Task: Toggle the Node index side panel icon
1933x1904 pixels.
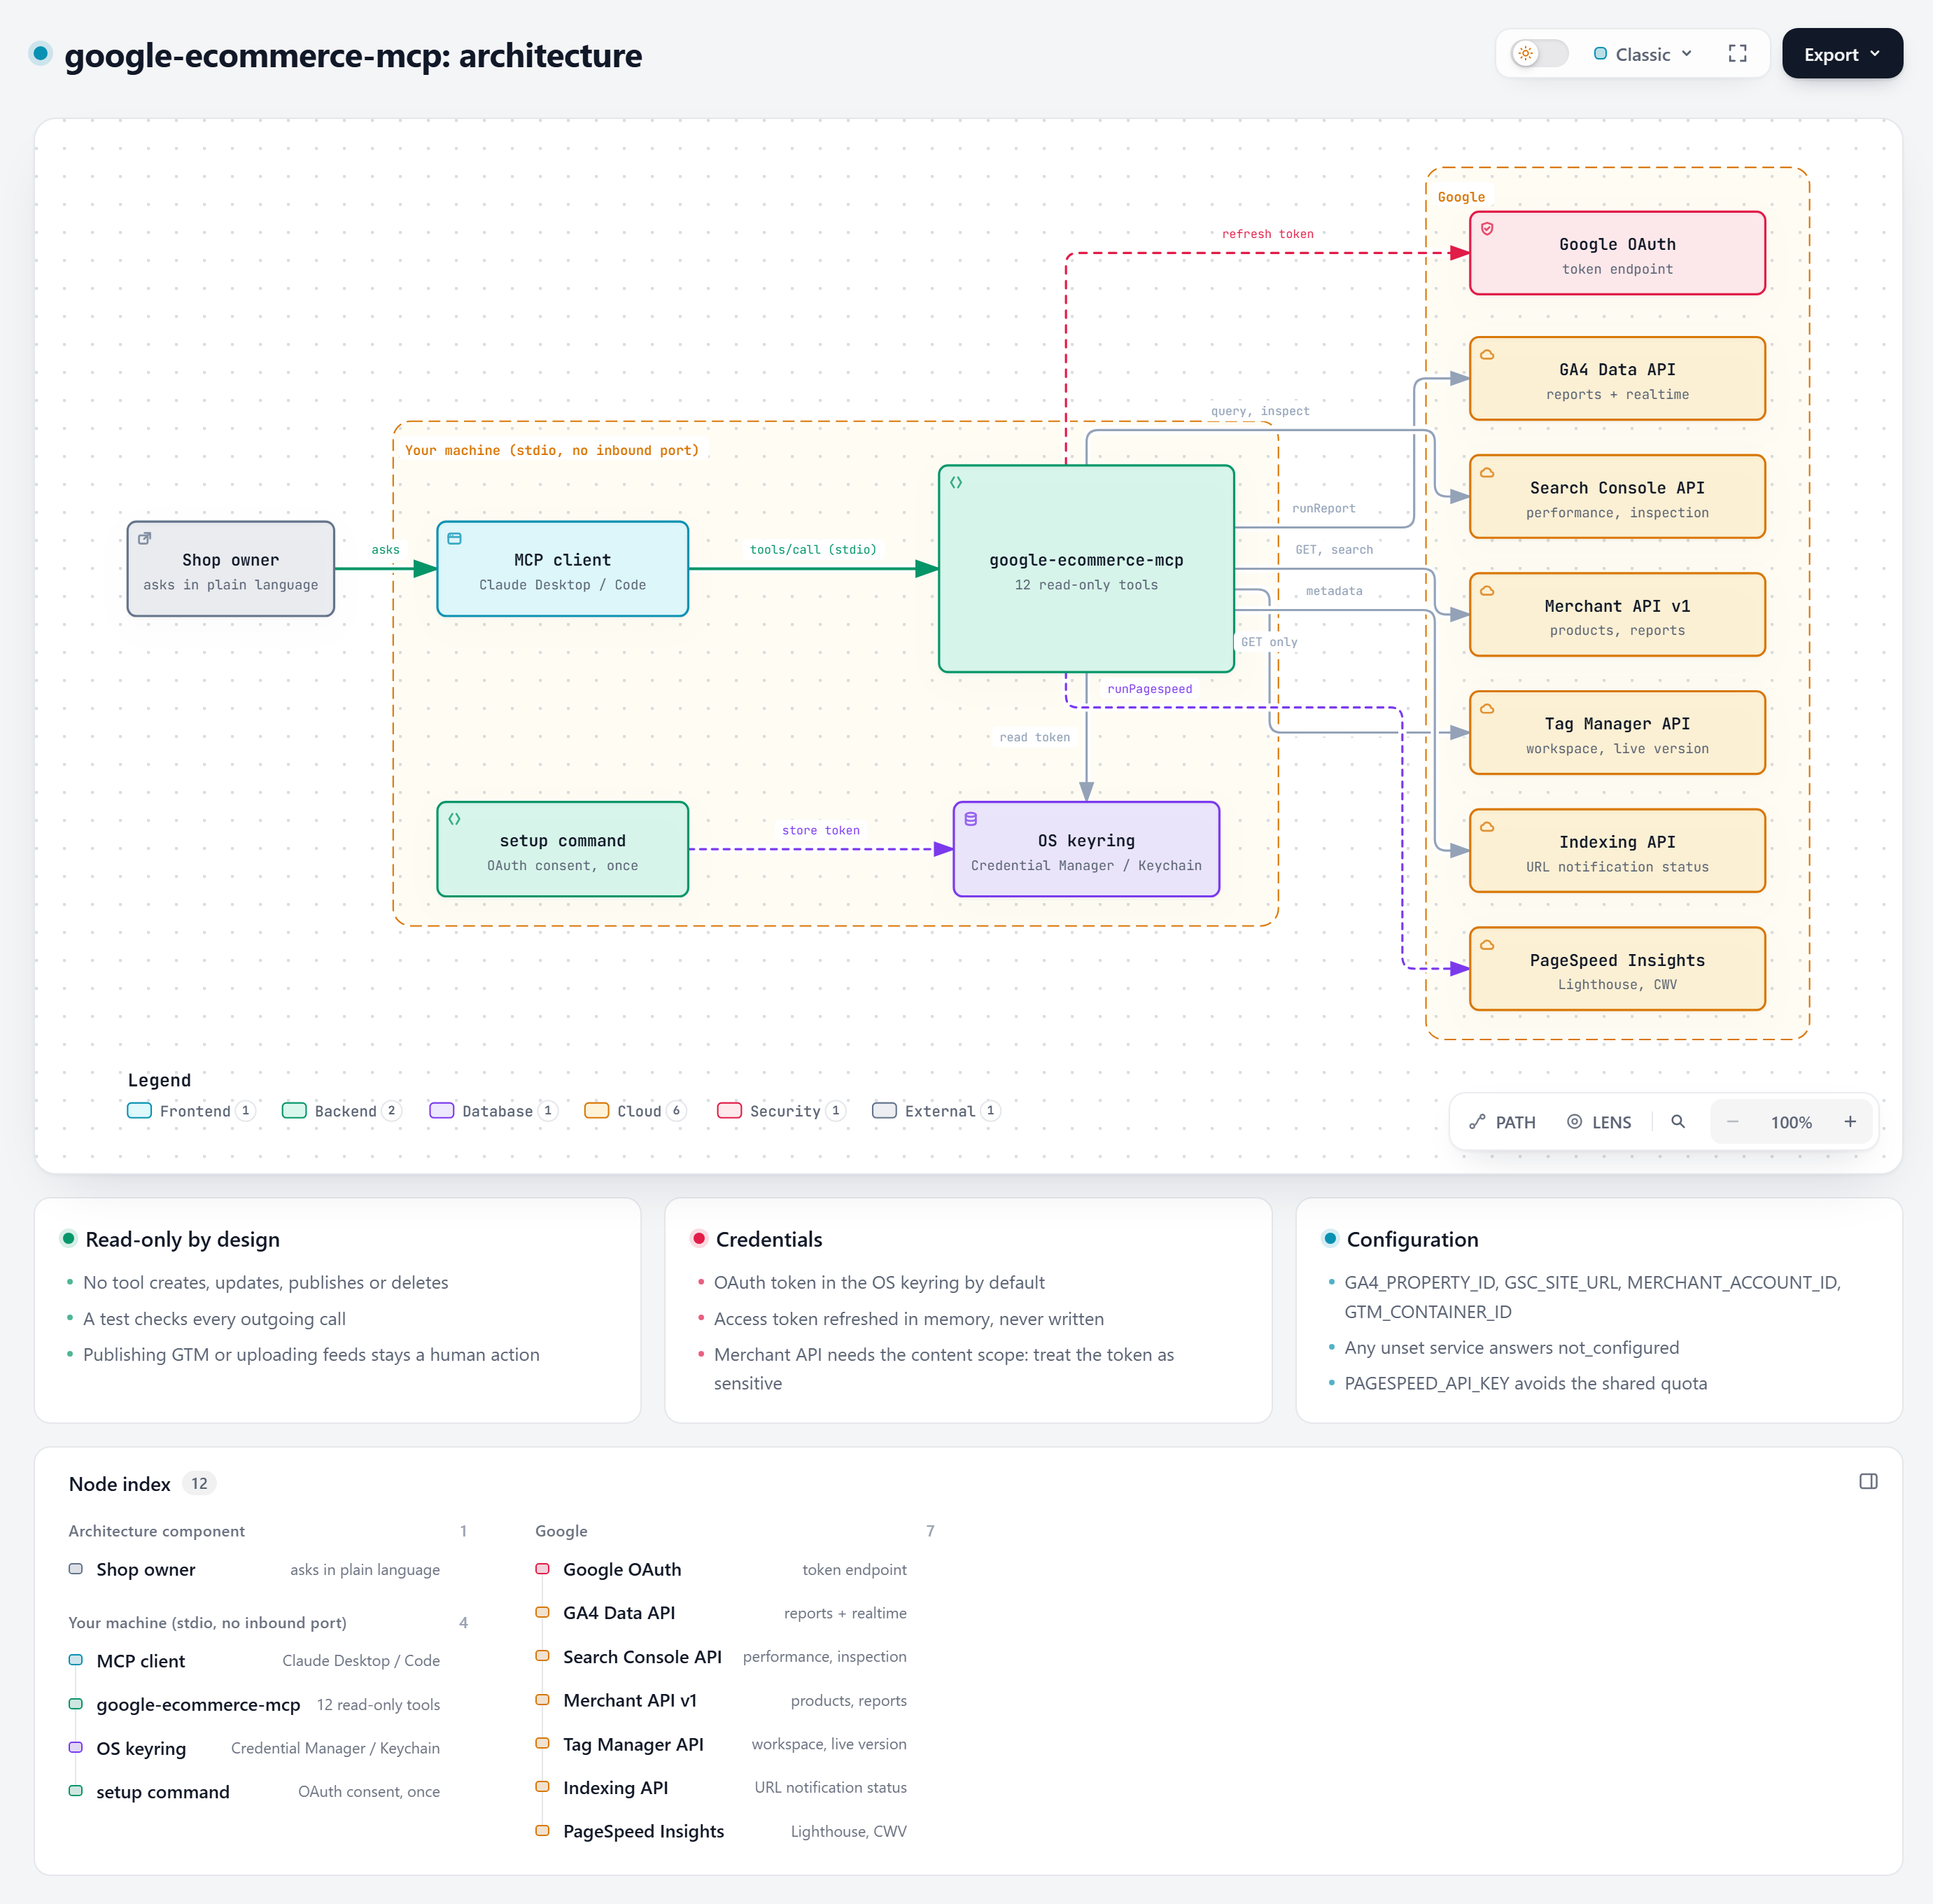Action: click(x=1868, y=1481)
